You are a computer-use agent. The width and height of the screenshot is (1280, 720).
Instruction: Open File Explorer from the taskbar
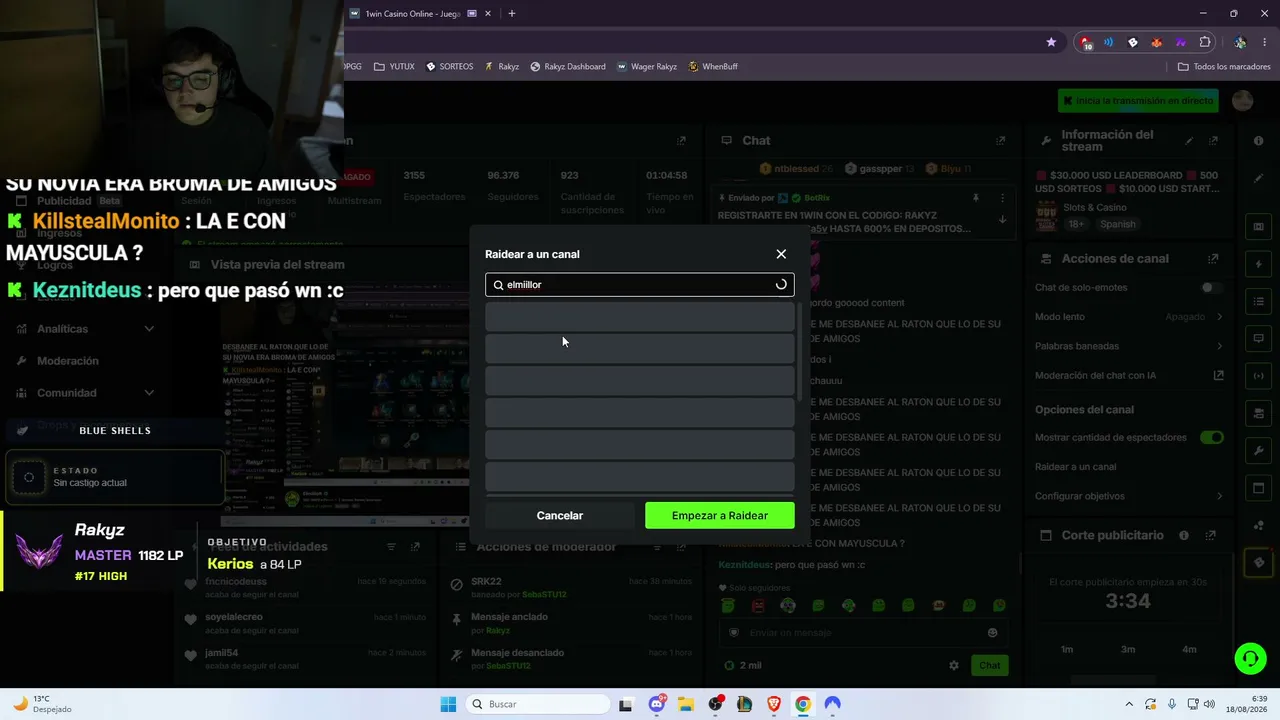tap(686, 704)
